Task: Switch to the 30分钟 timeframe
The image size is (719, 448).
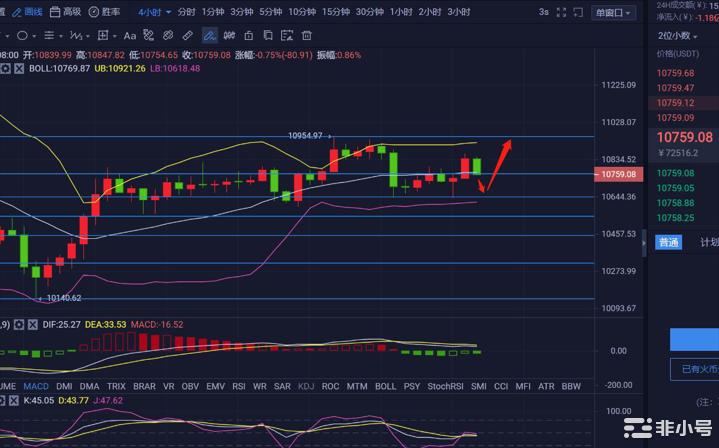Action: [x=370, y=12]
